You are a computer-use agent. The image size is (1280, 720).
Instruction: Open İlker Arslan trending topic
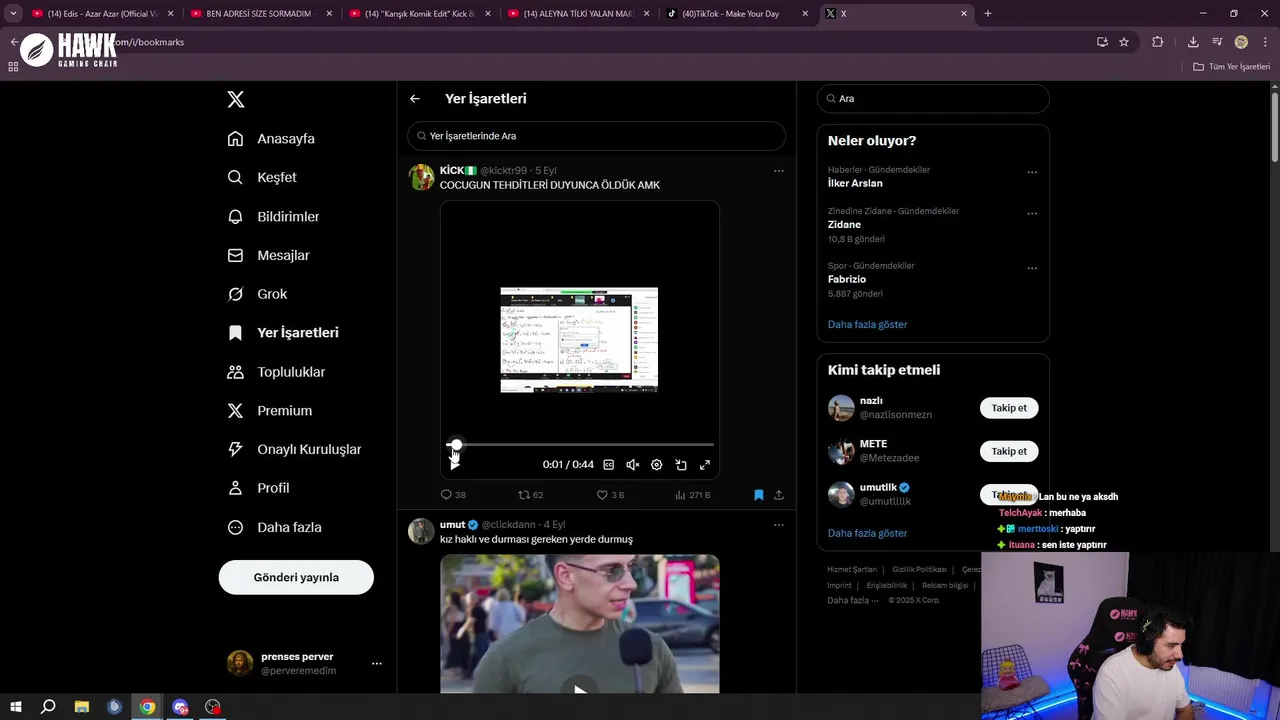(x=855, y=183)
